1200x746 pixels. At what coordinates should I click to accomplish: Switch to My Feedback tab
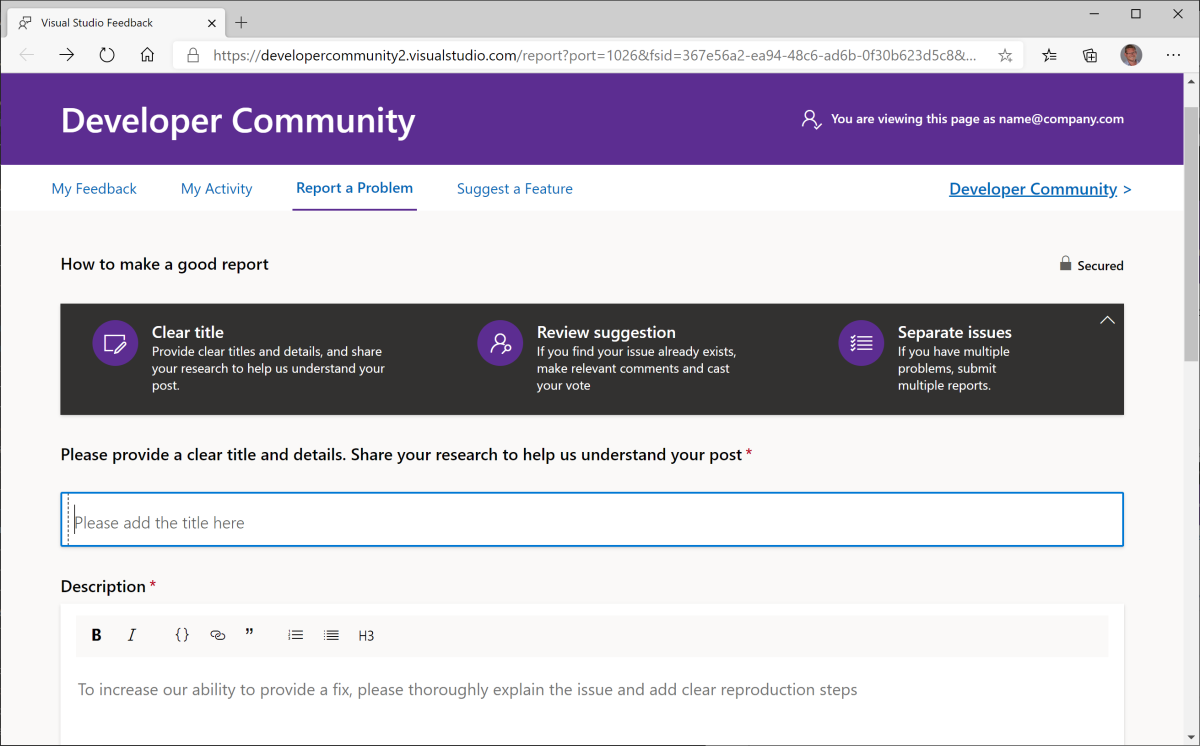point(94,188)
